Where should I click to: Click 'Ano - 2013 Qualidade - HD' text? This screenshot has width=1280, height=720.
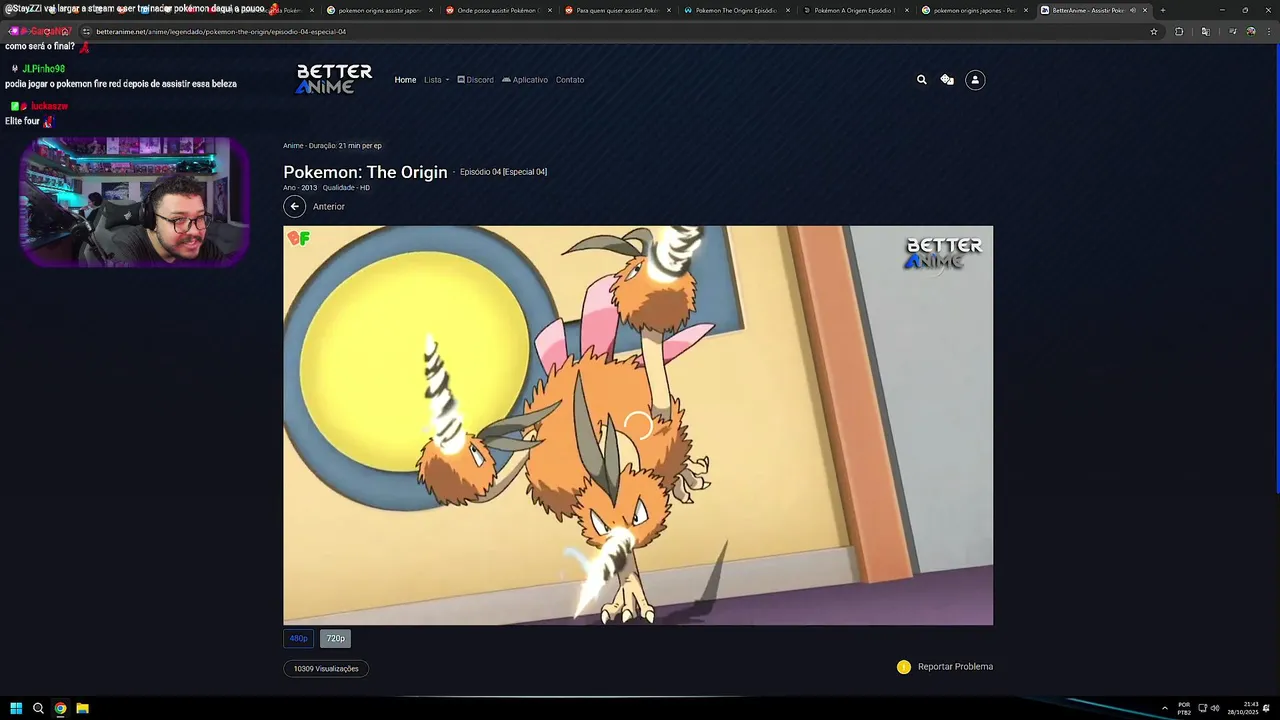tap(326, 188)
